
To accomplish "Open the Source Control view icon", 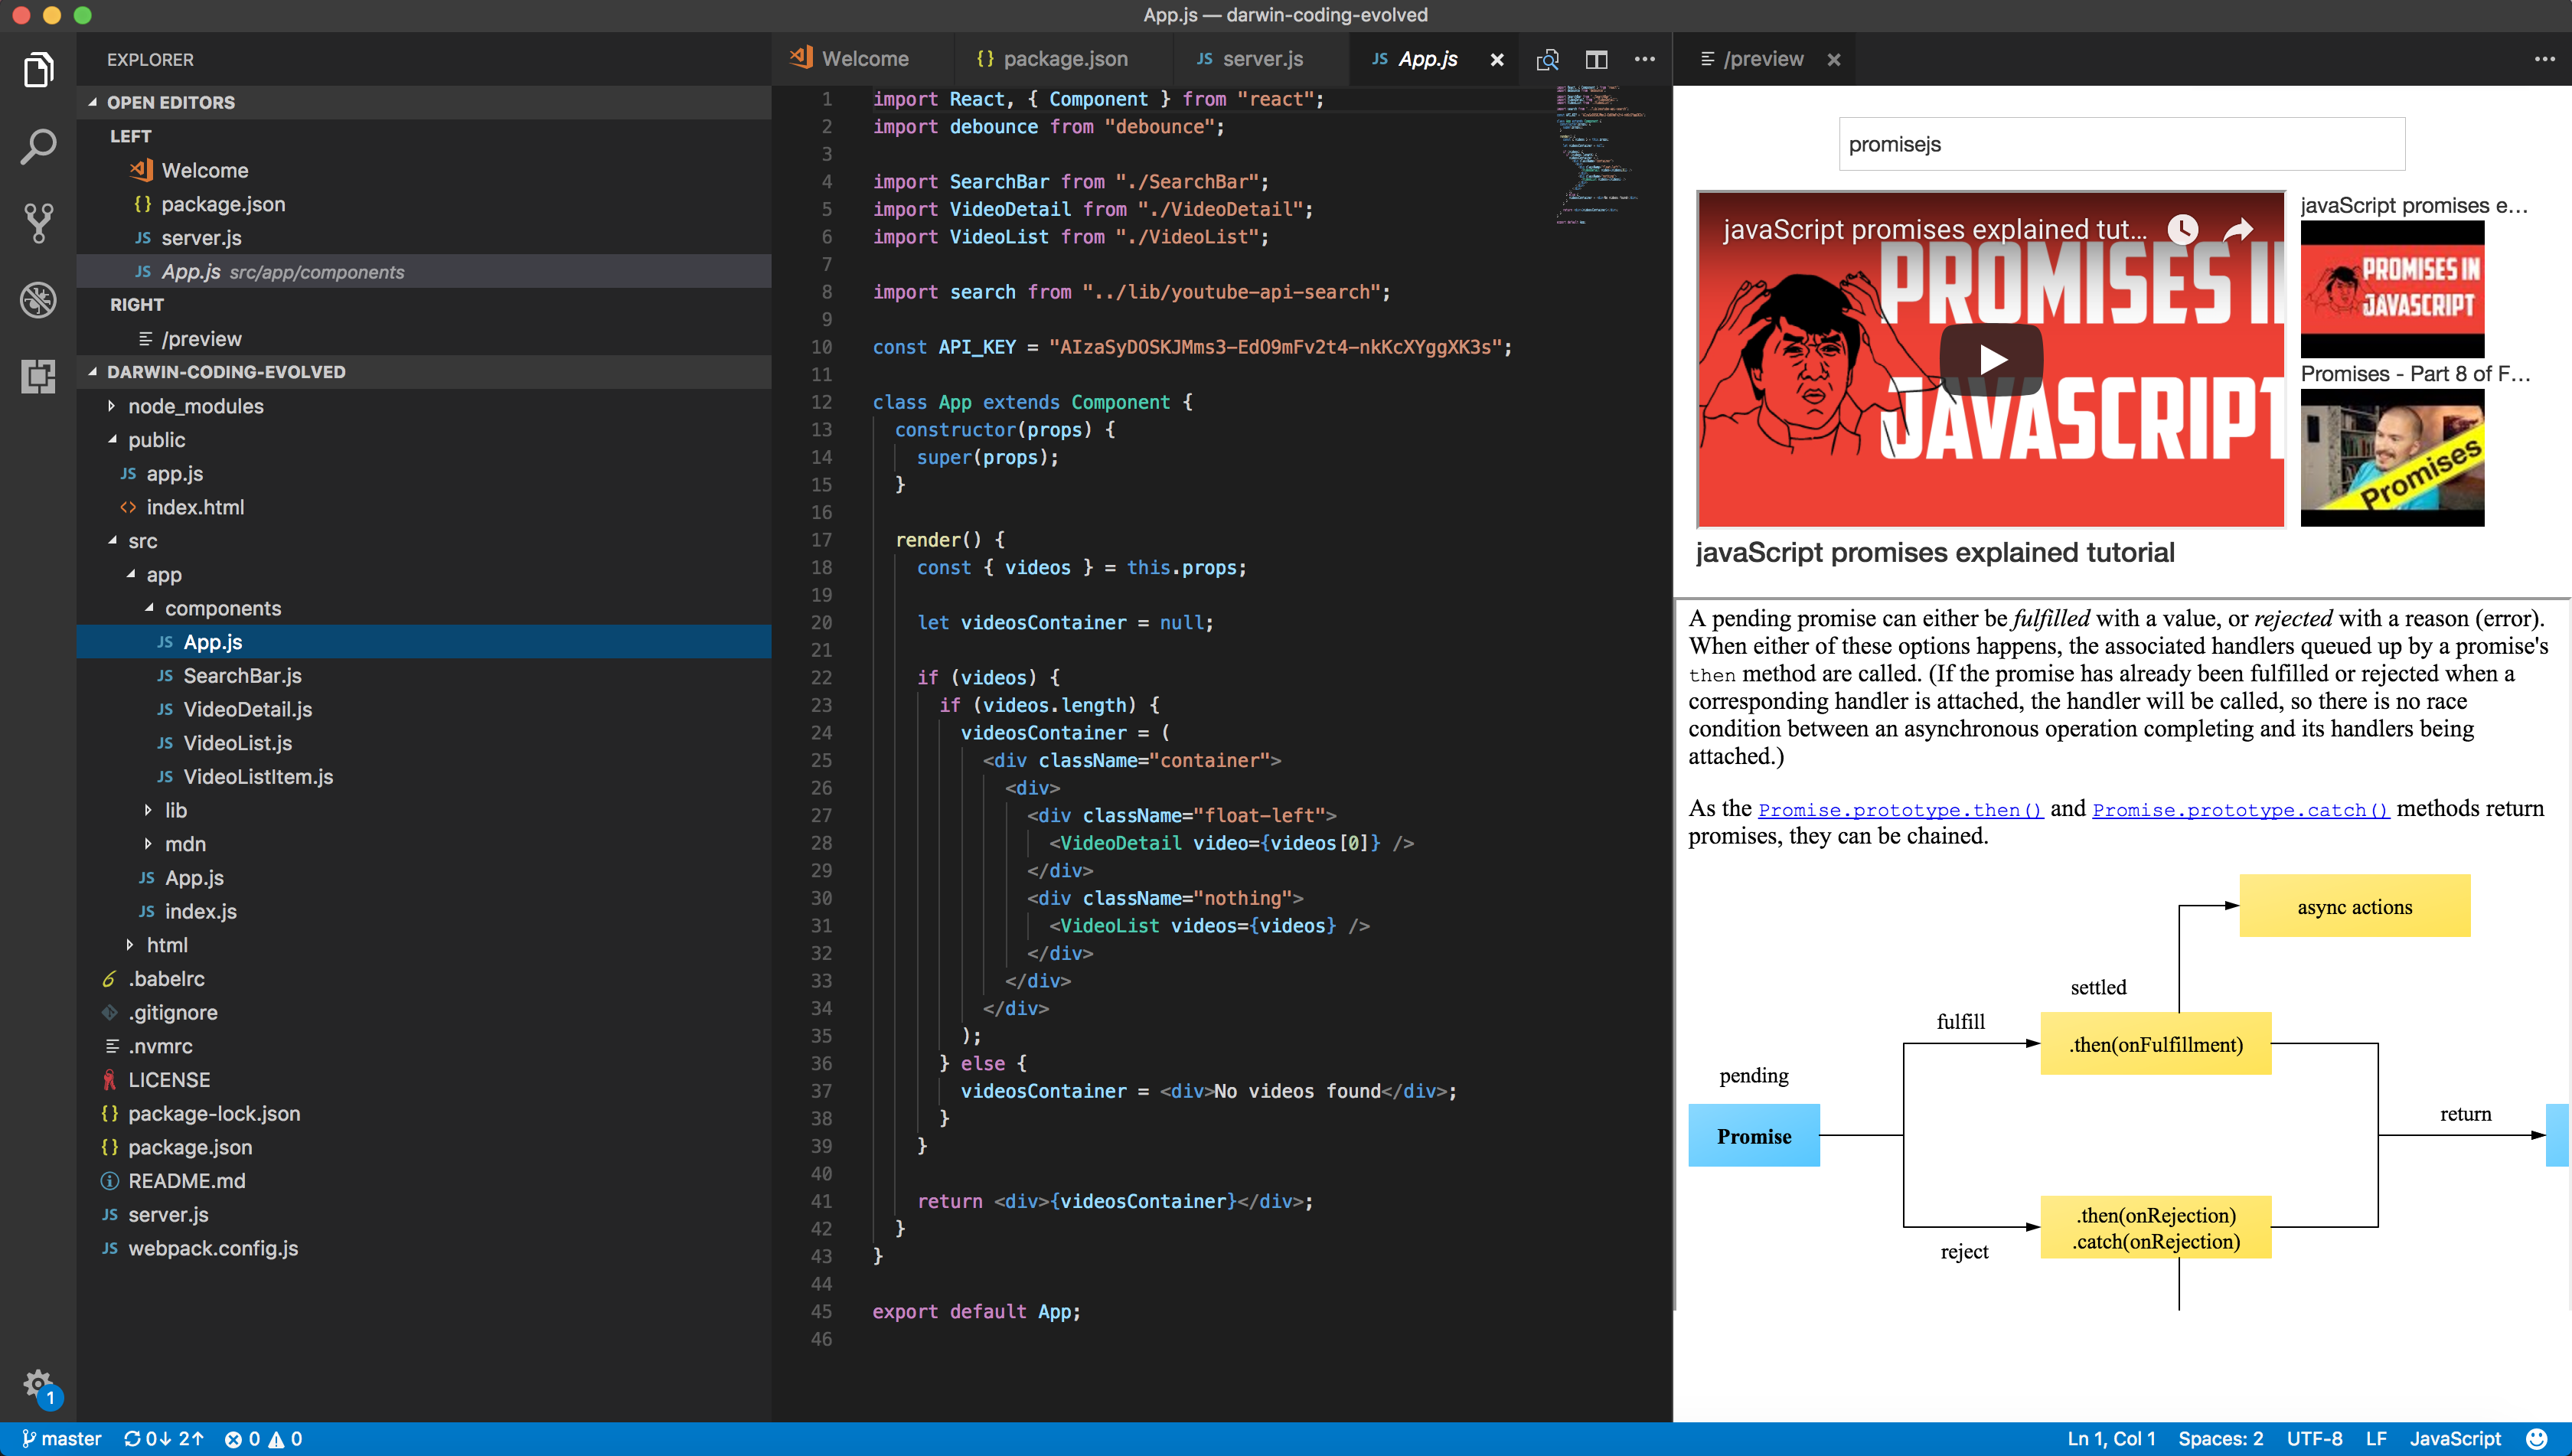I will [38, 223].
